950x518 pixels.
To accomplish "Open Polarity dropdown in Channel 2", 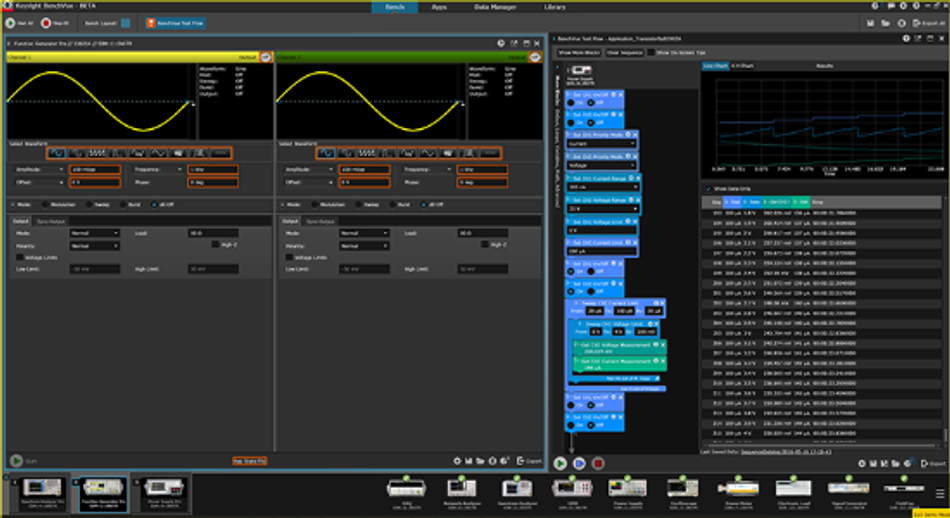I will (x=364, y=246).
